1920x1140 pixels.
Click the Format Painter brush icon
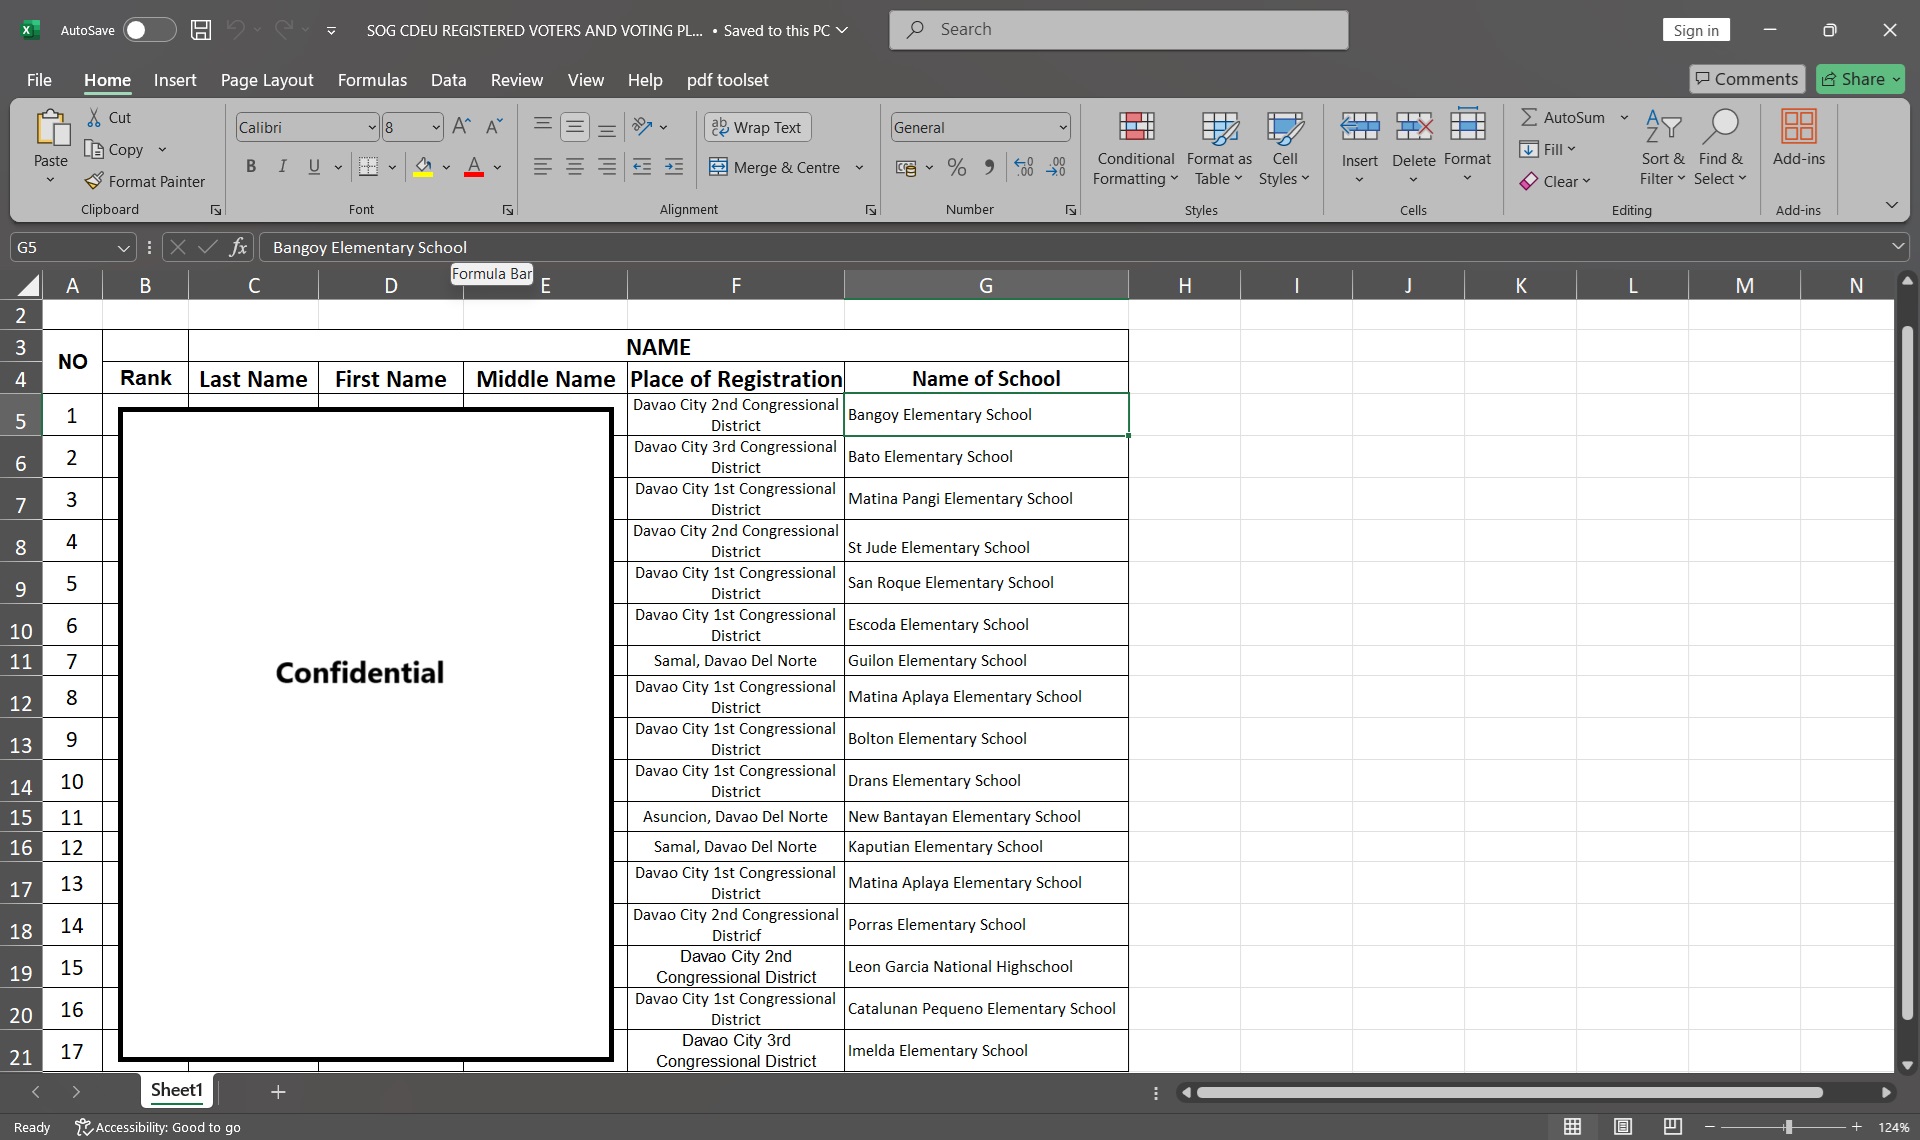[x=94, y=181]
